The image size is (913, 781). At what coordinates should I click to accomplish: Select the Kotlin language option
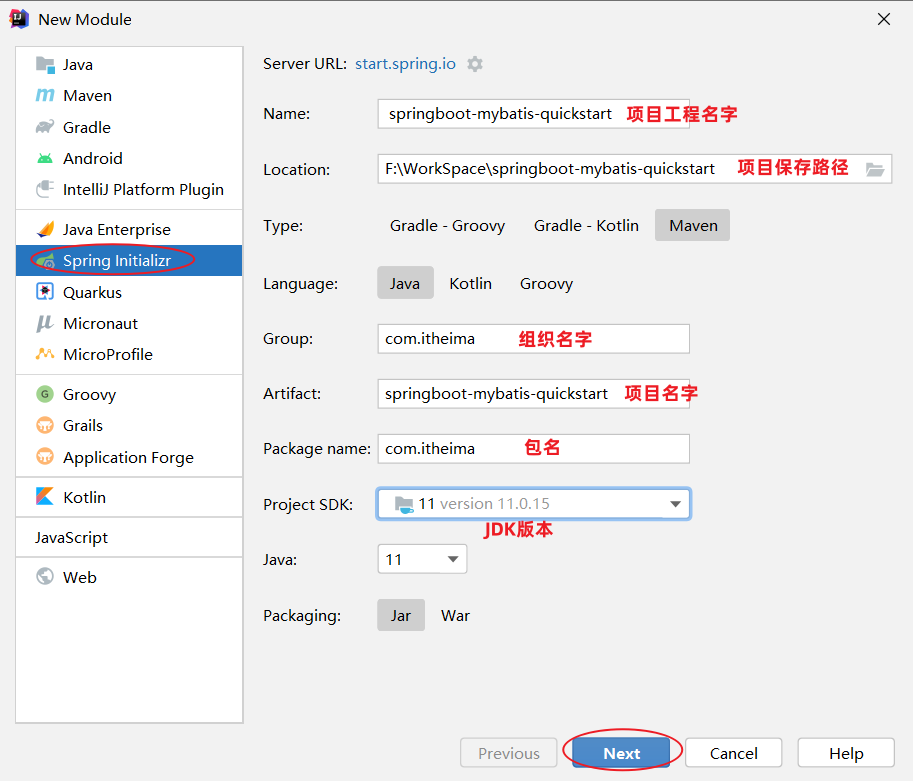click(x=470, y=283)
